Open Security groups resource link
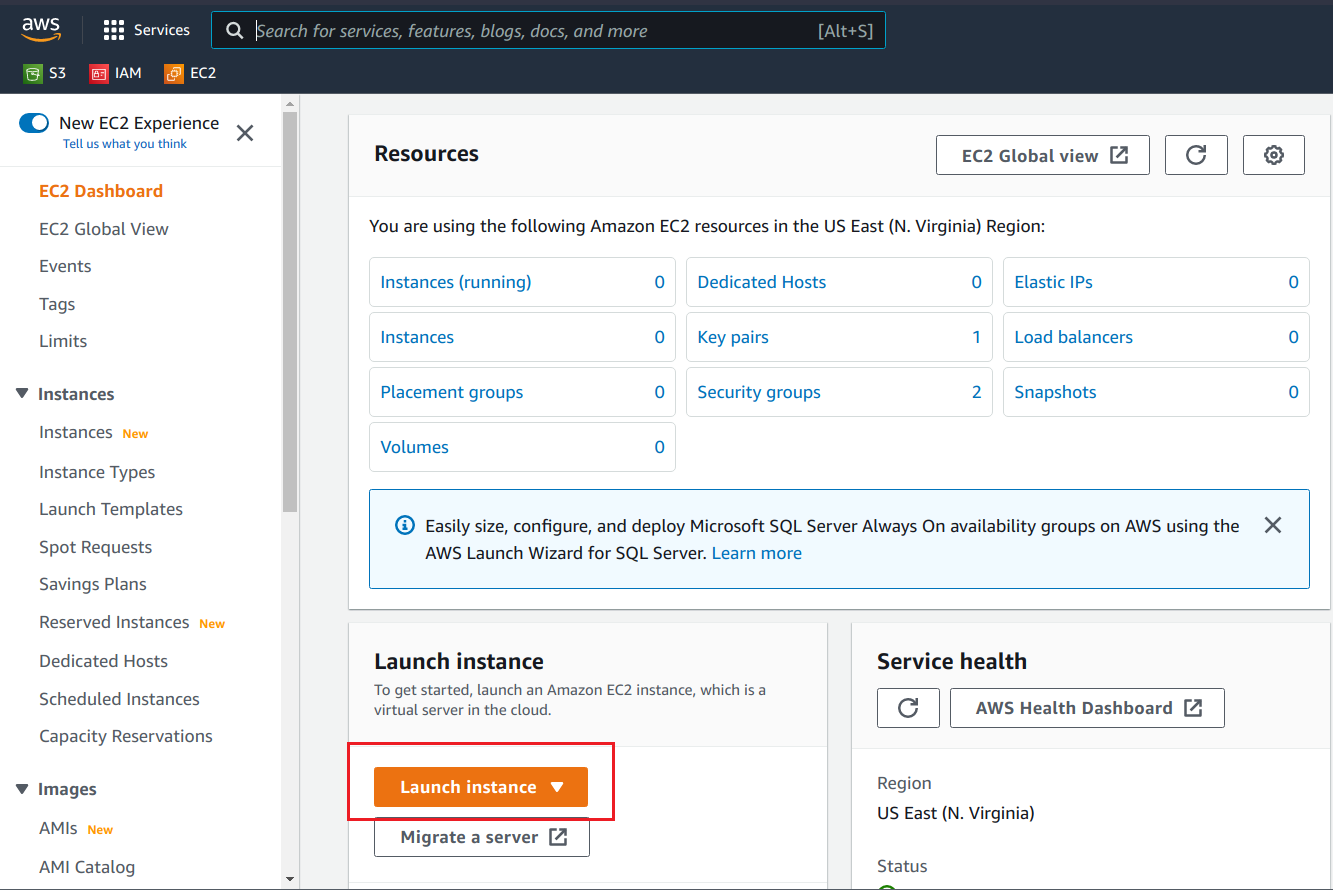 [759, 392]
